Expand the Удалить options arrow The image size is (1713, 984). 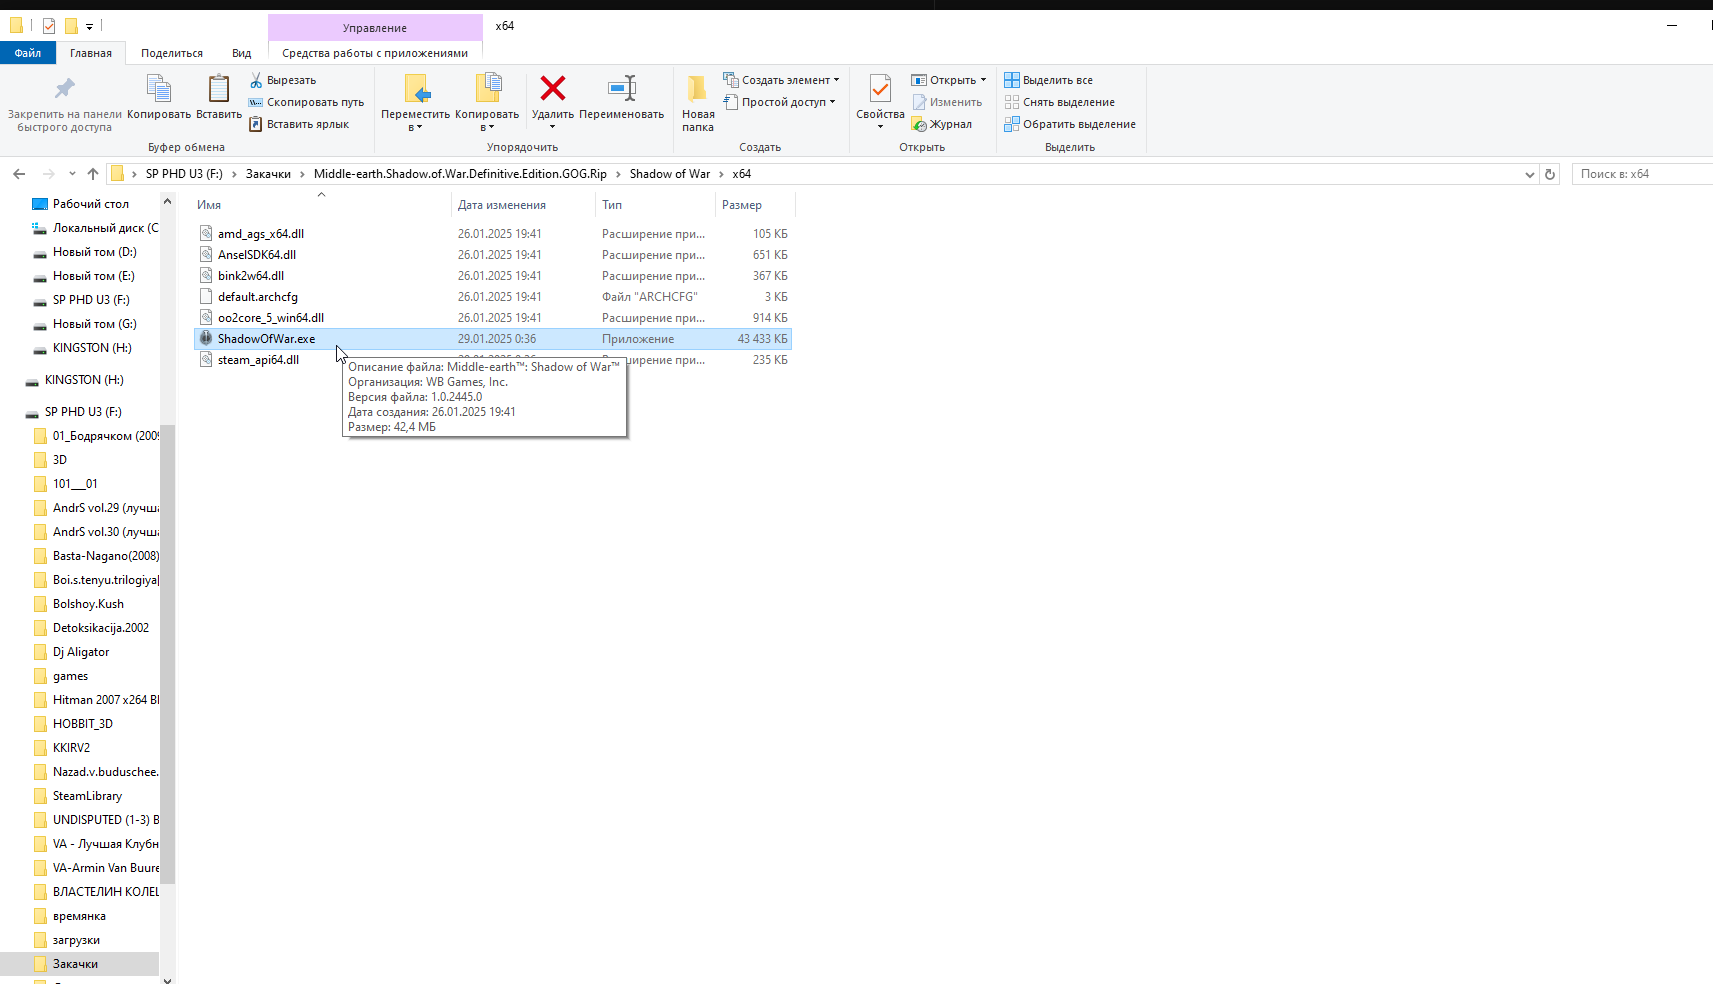tap(553, 127)
